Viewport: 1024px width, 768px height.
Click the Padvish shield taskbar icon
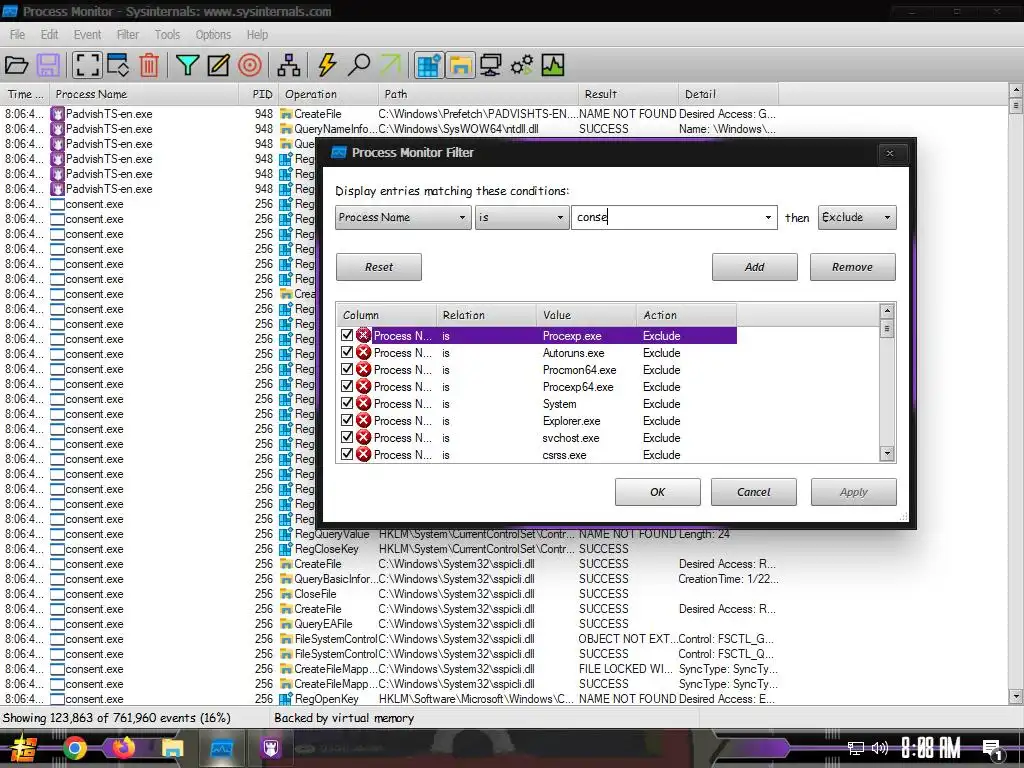[270, 748]
